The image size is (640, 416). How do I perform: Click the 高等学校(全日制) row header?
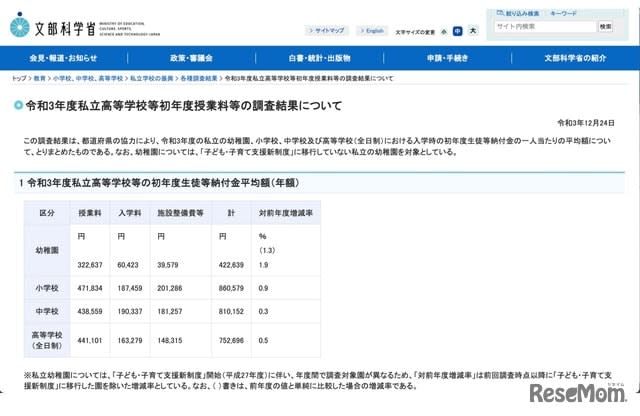point(47,340)
